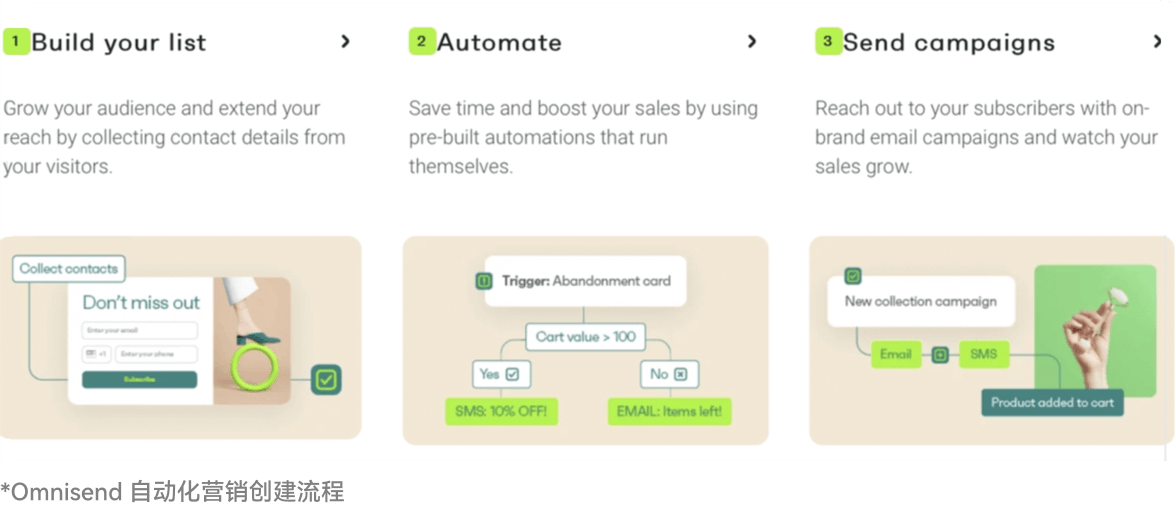Select the SMS channel tag
The height and width of the screenshot is (508, 1175).
(983, 354)
